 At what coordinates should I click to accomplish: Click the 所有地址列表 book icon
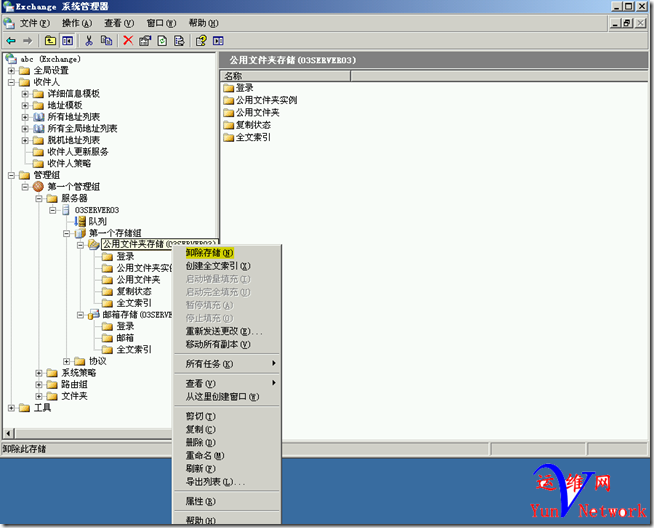click(x=38, y=117)
